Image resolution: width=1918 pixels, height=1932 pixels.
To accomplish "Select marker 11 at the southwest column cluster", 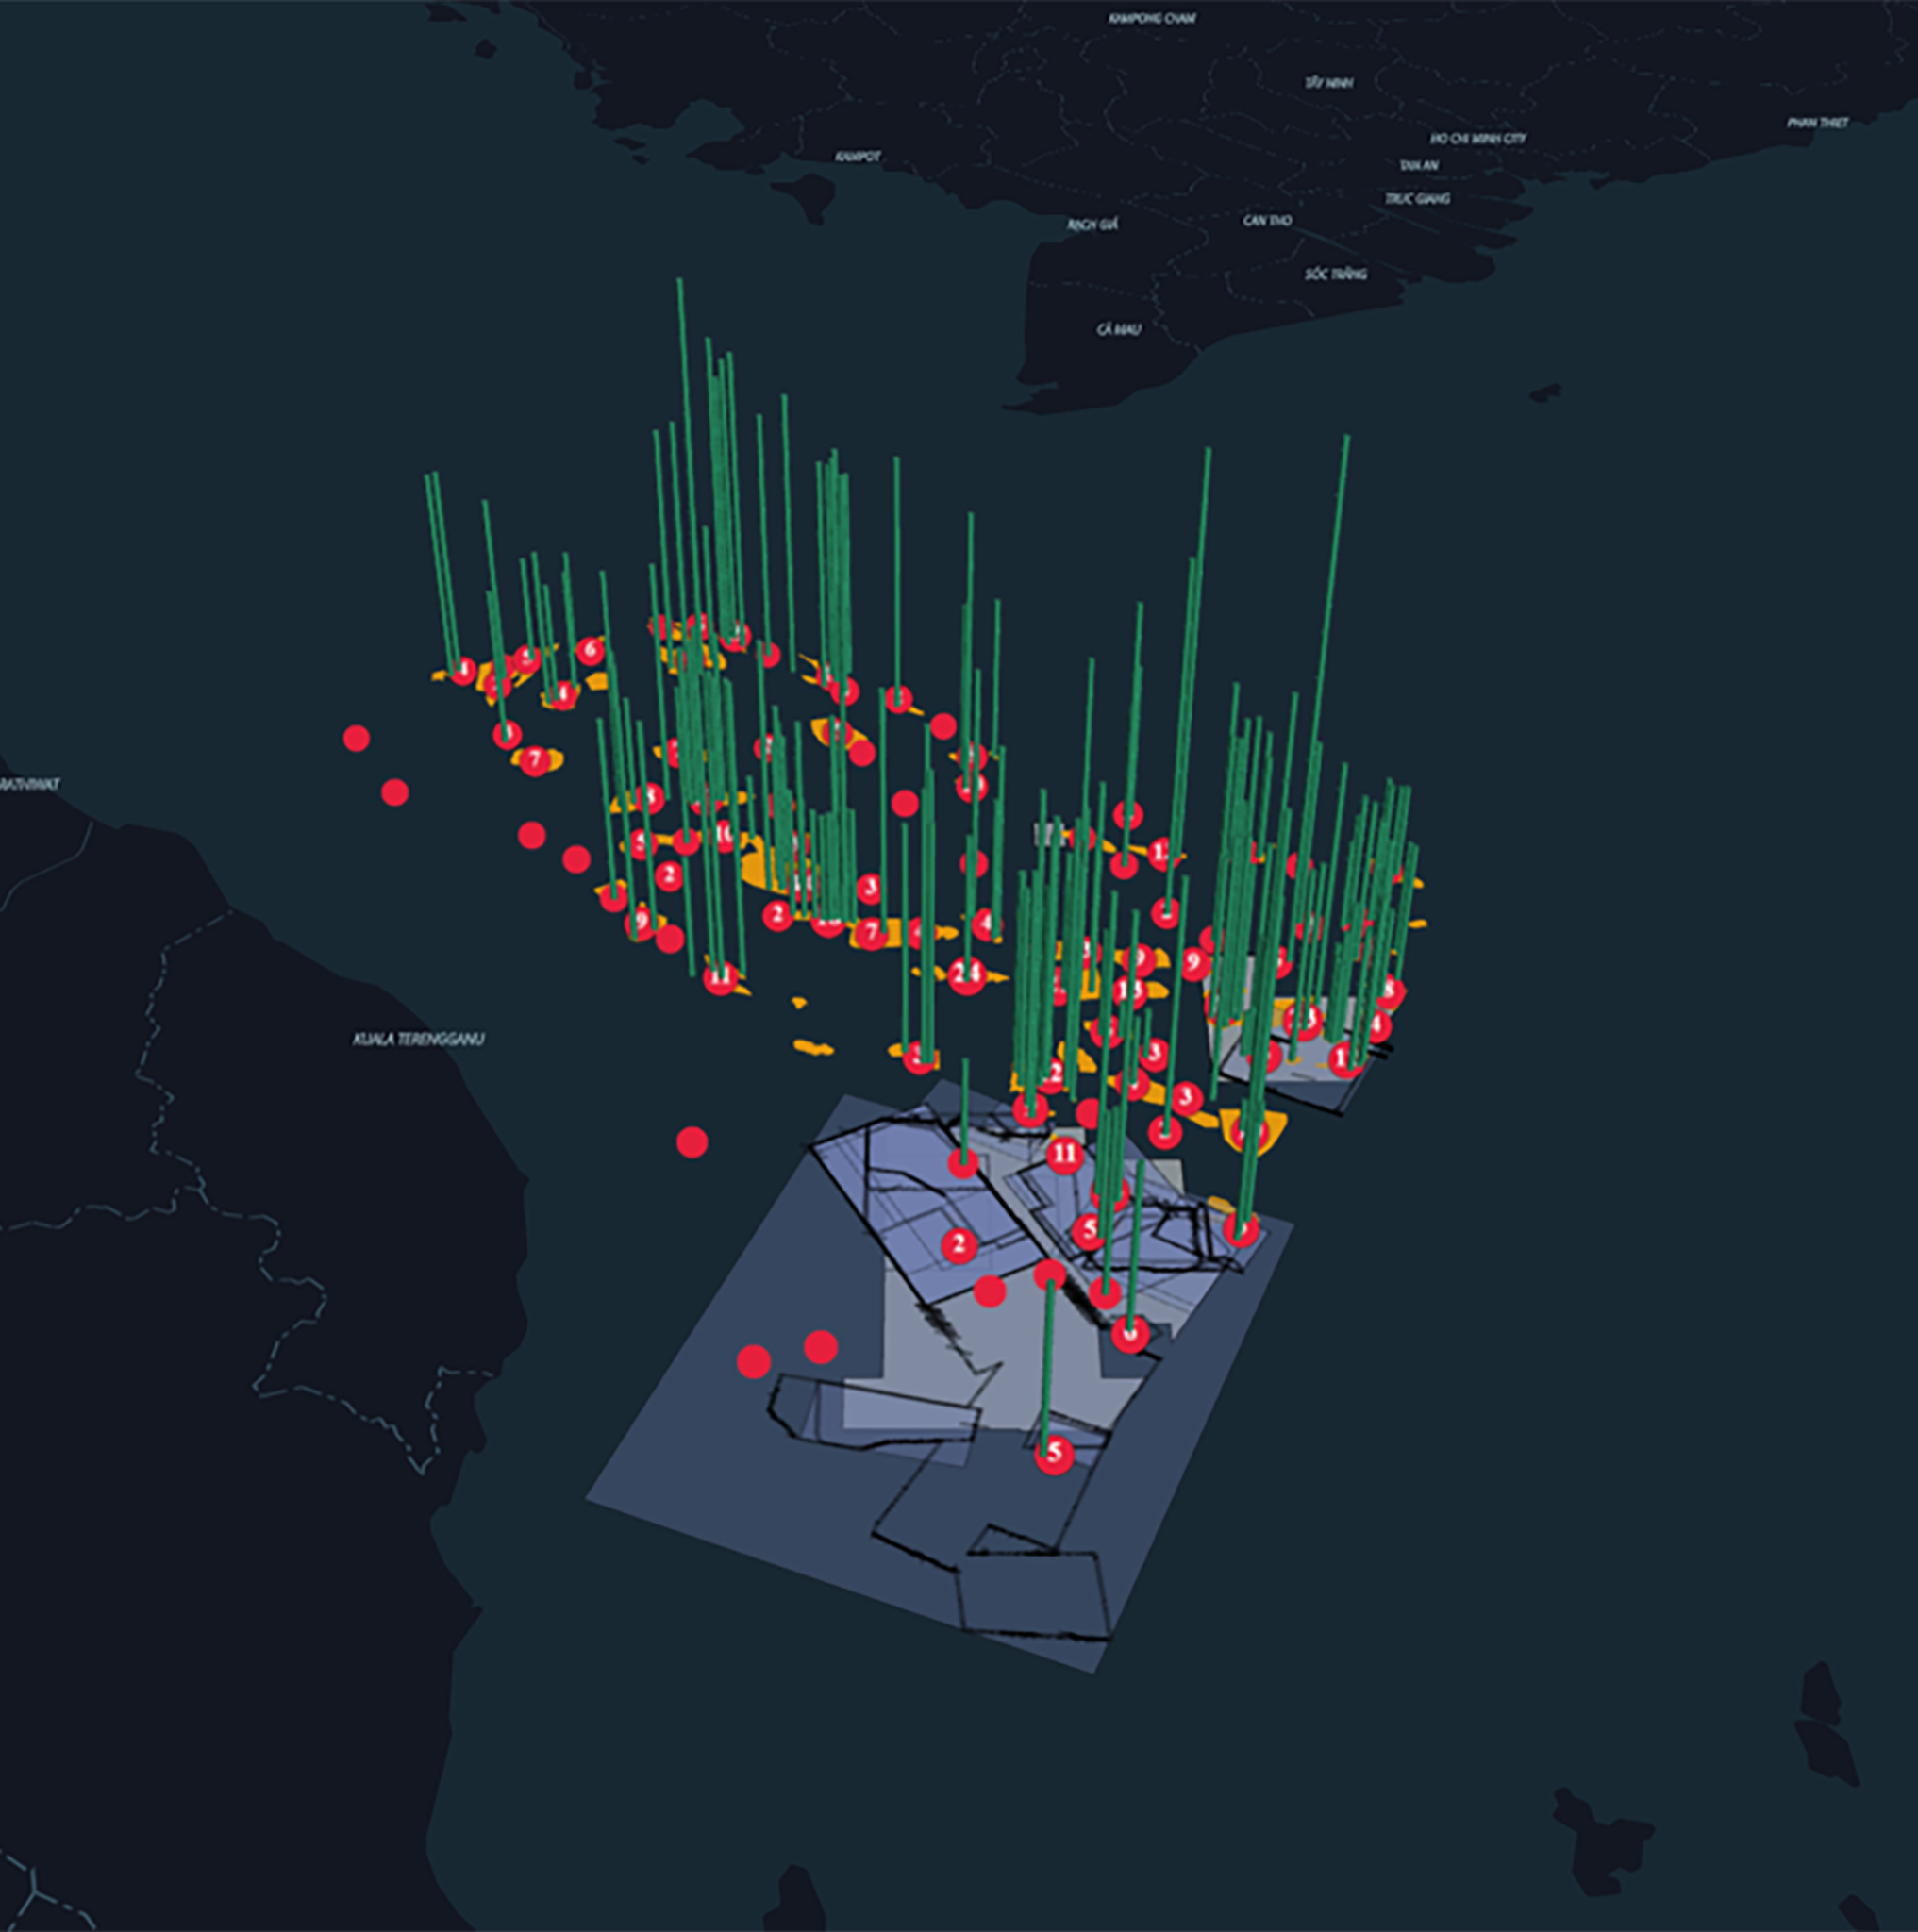I will click(x=720, y=977).
